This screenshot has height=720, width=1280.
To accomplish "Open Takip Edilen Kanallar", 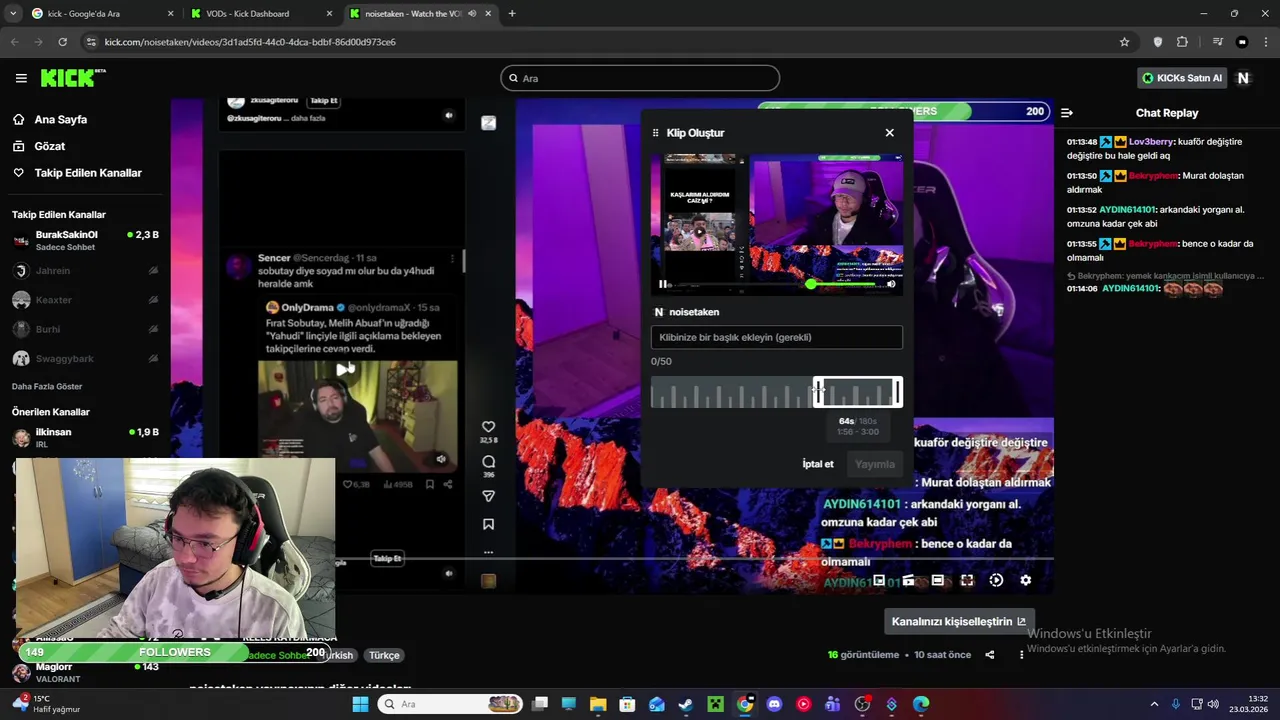I will (x=87, y=173).
